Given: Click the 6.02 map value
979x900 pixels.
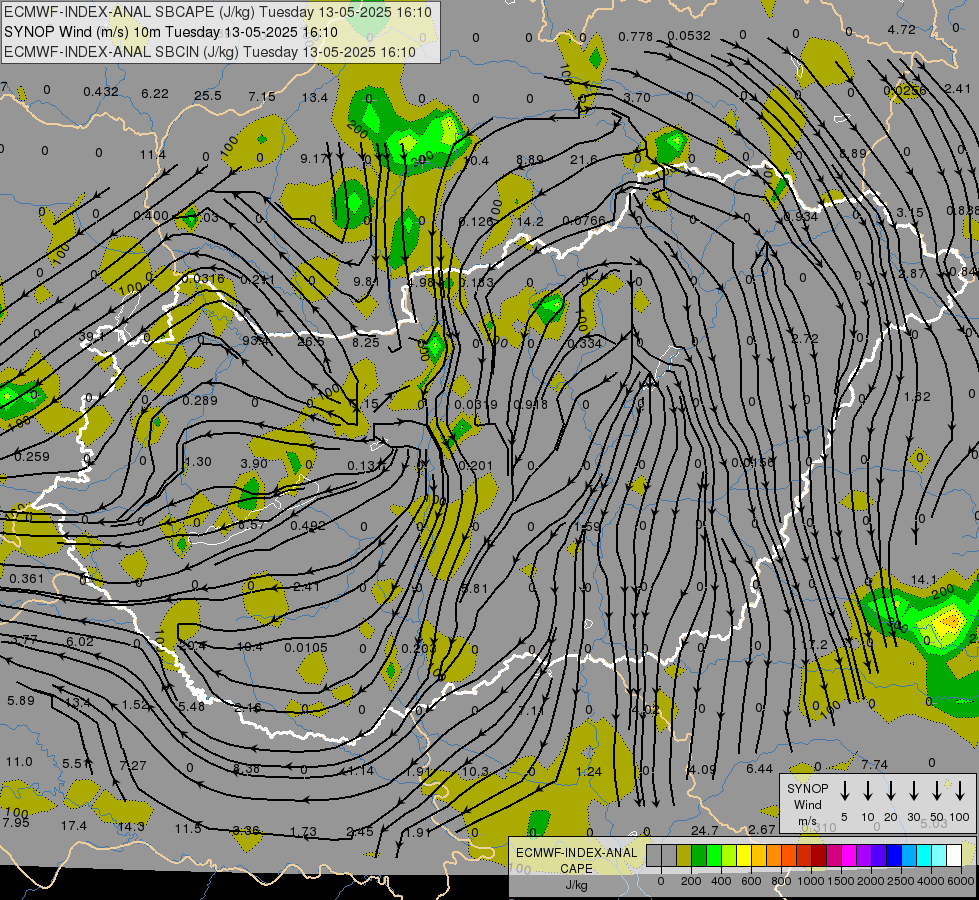Looking at the screenshot, I should pyautogui.click(x=80, y=641).
